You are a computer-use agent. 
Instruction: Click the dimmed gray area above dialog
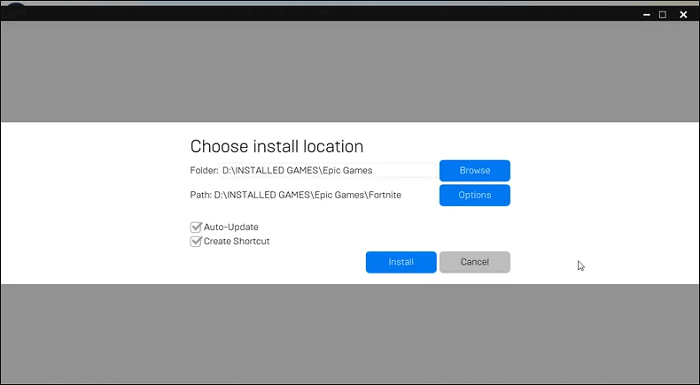(x=350, y=71)
